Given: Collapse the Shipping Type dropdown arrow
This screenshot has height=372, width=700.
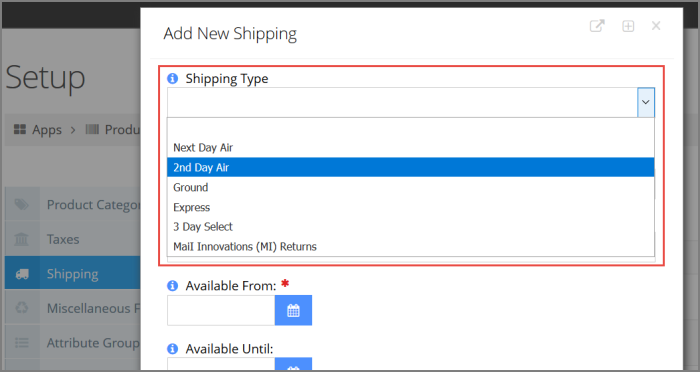Looking at the screenshot, I should click(x=646, y=102).
